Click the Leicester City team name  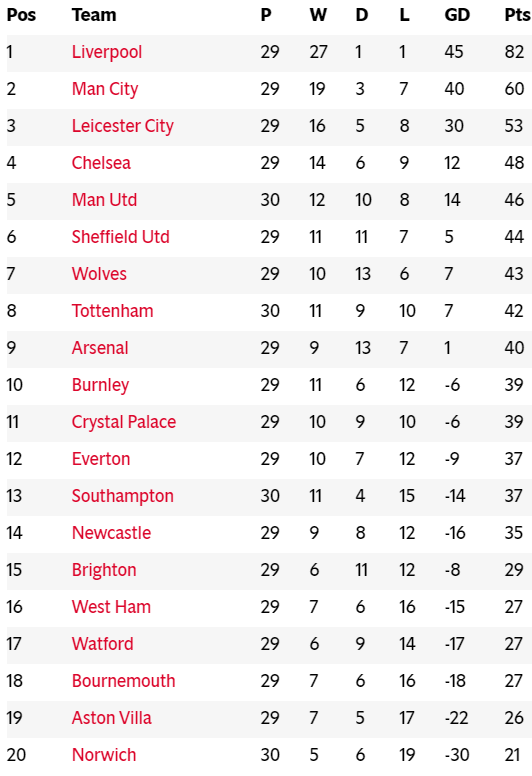pos(122,126)
